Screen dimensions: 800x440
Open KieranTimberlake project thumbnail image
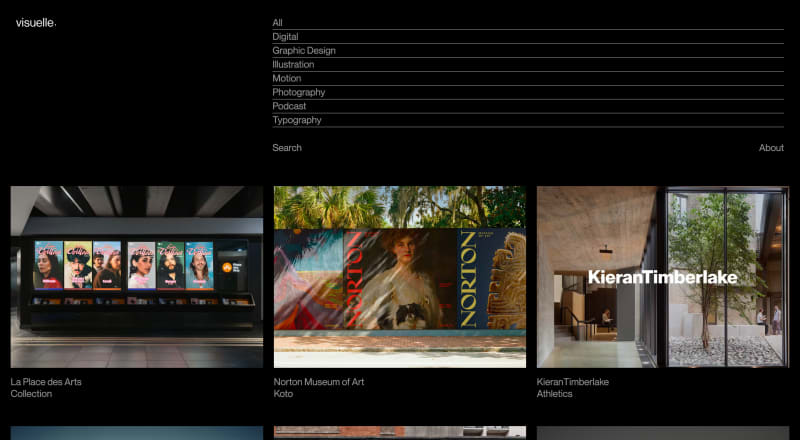663,277
